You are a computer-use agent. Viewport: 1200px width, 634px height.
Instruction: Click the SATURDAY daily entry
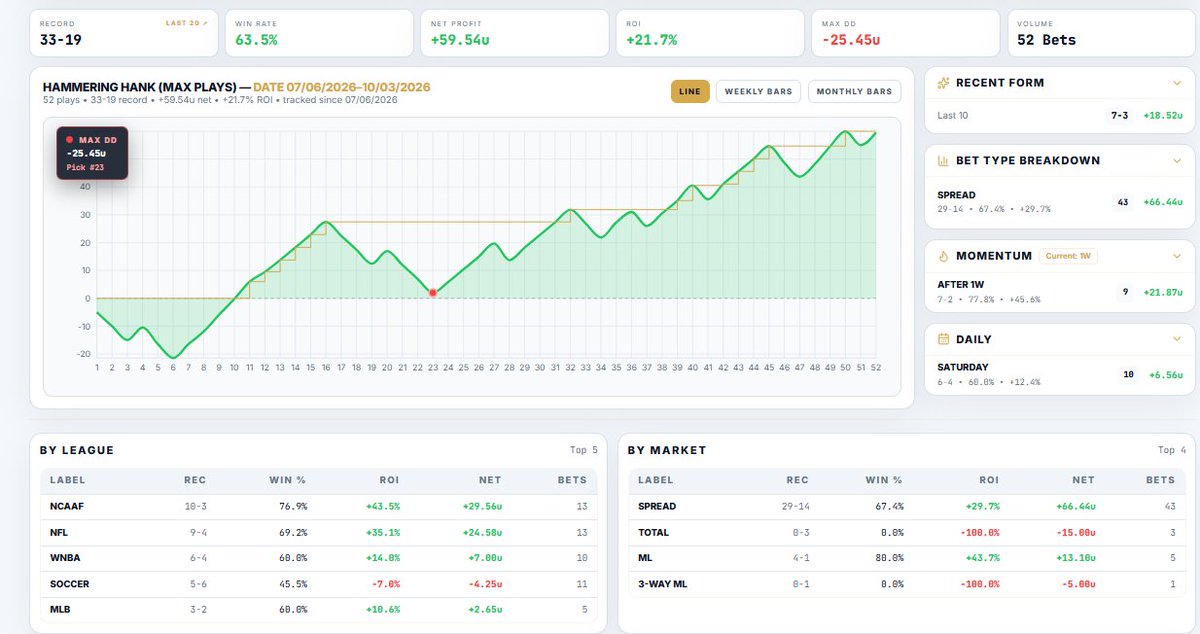[x=1060, y=374]
